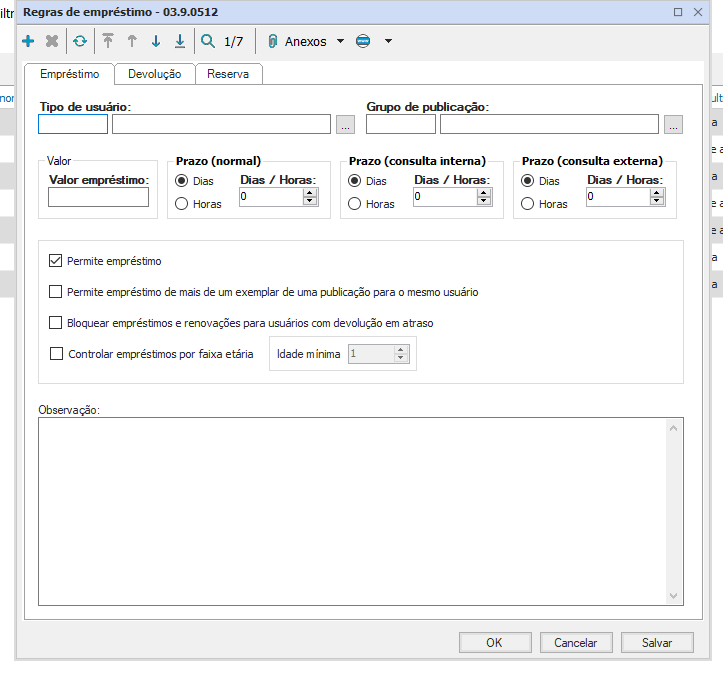Viewport: 723px width, 673px height.
Task: Click the Valor empréstimo input field
Action: (98, 198)
